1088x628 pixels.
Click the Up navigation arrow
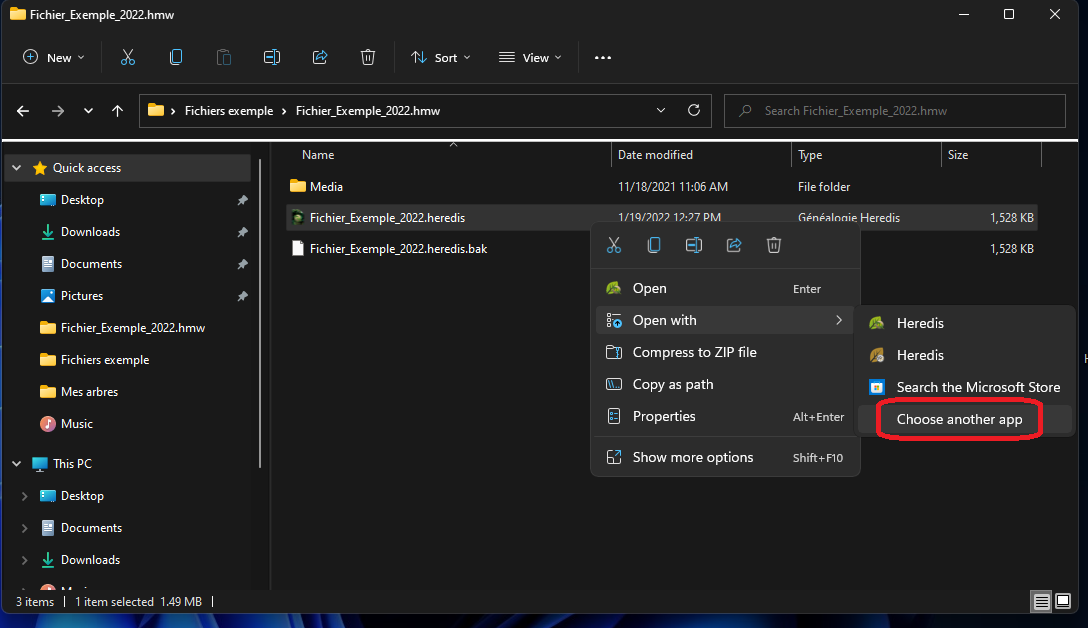point(117,111)
